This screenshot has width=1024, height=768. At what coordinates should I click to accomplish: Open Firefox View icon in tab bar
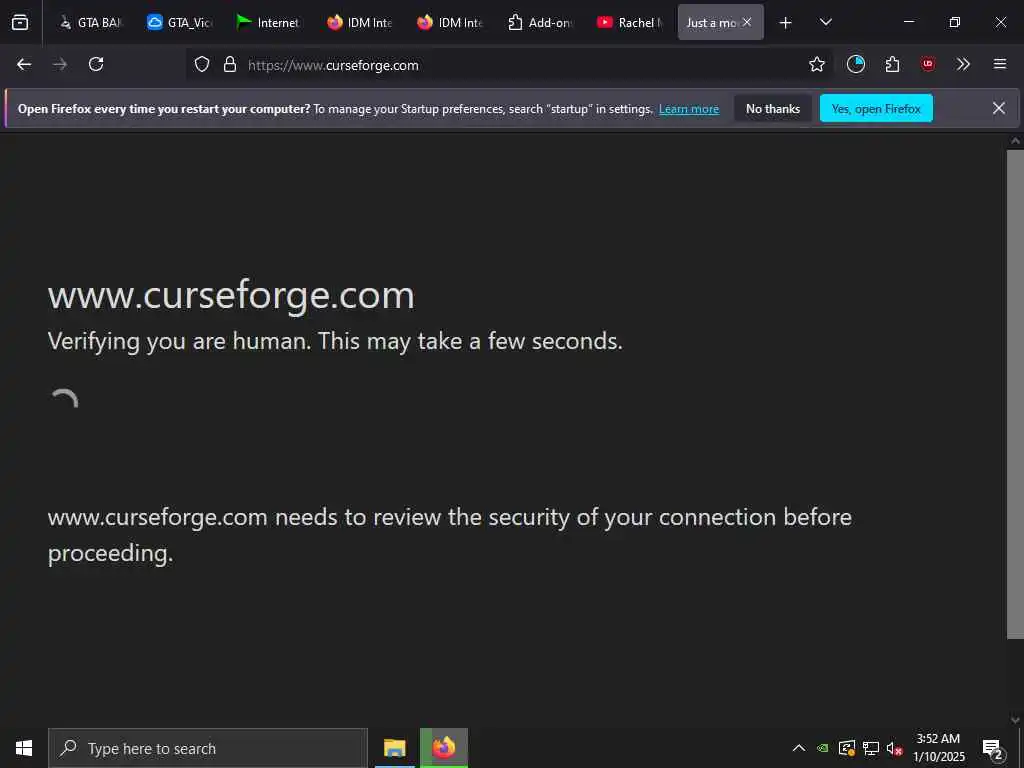(20, 22)
